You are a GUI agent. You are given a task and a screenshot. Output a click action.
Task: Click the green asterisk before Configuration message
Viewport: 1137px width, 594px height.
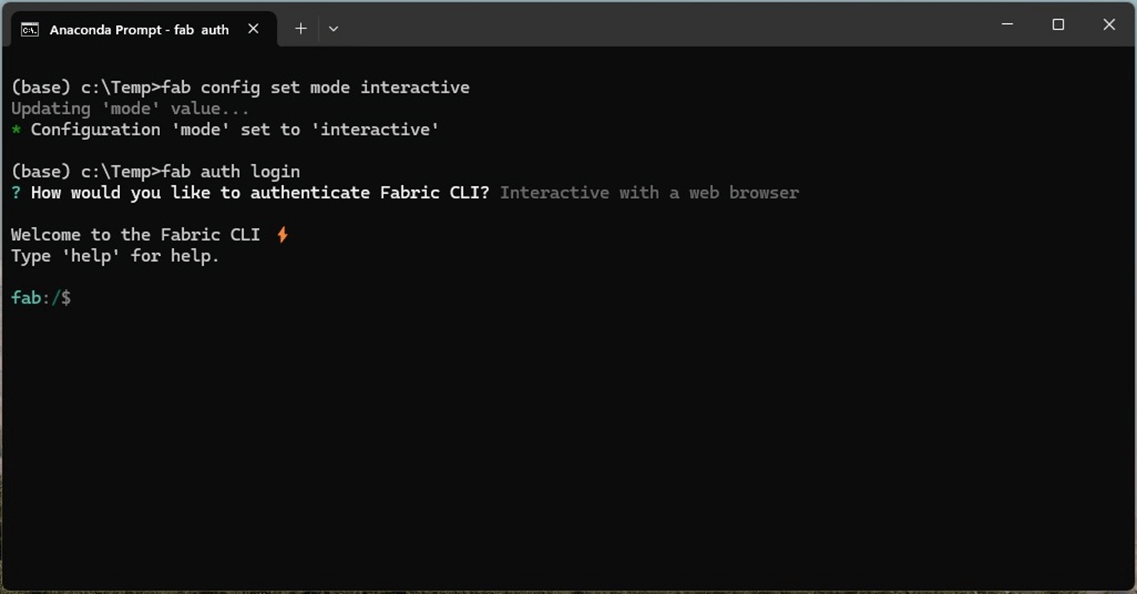coord(16,130)
